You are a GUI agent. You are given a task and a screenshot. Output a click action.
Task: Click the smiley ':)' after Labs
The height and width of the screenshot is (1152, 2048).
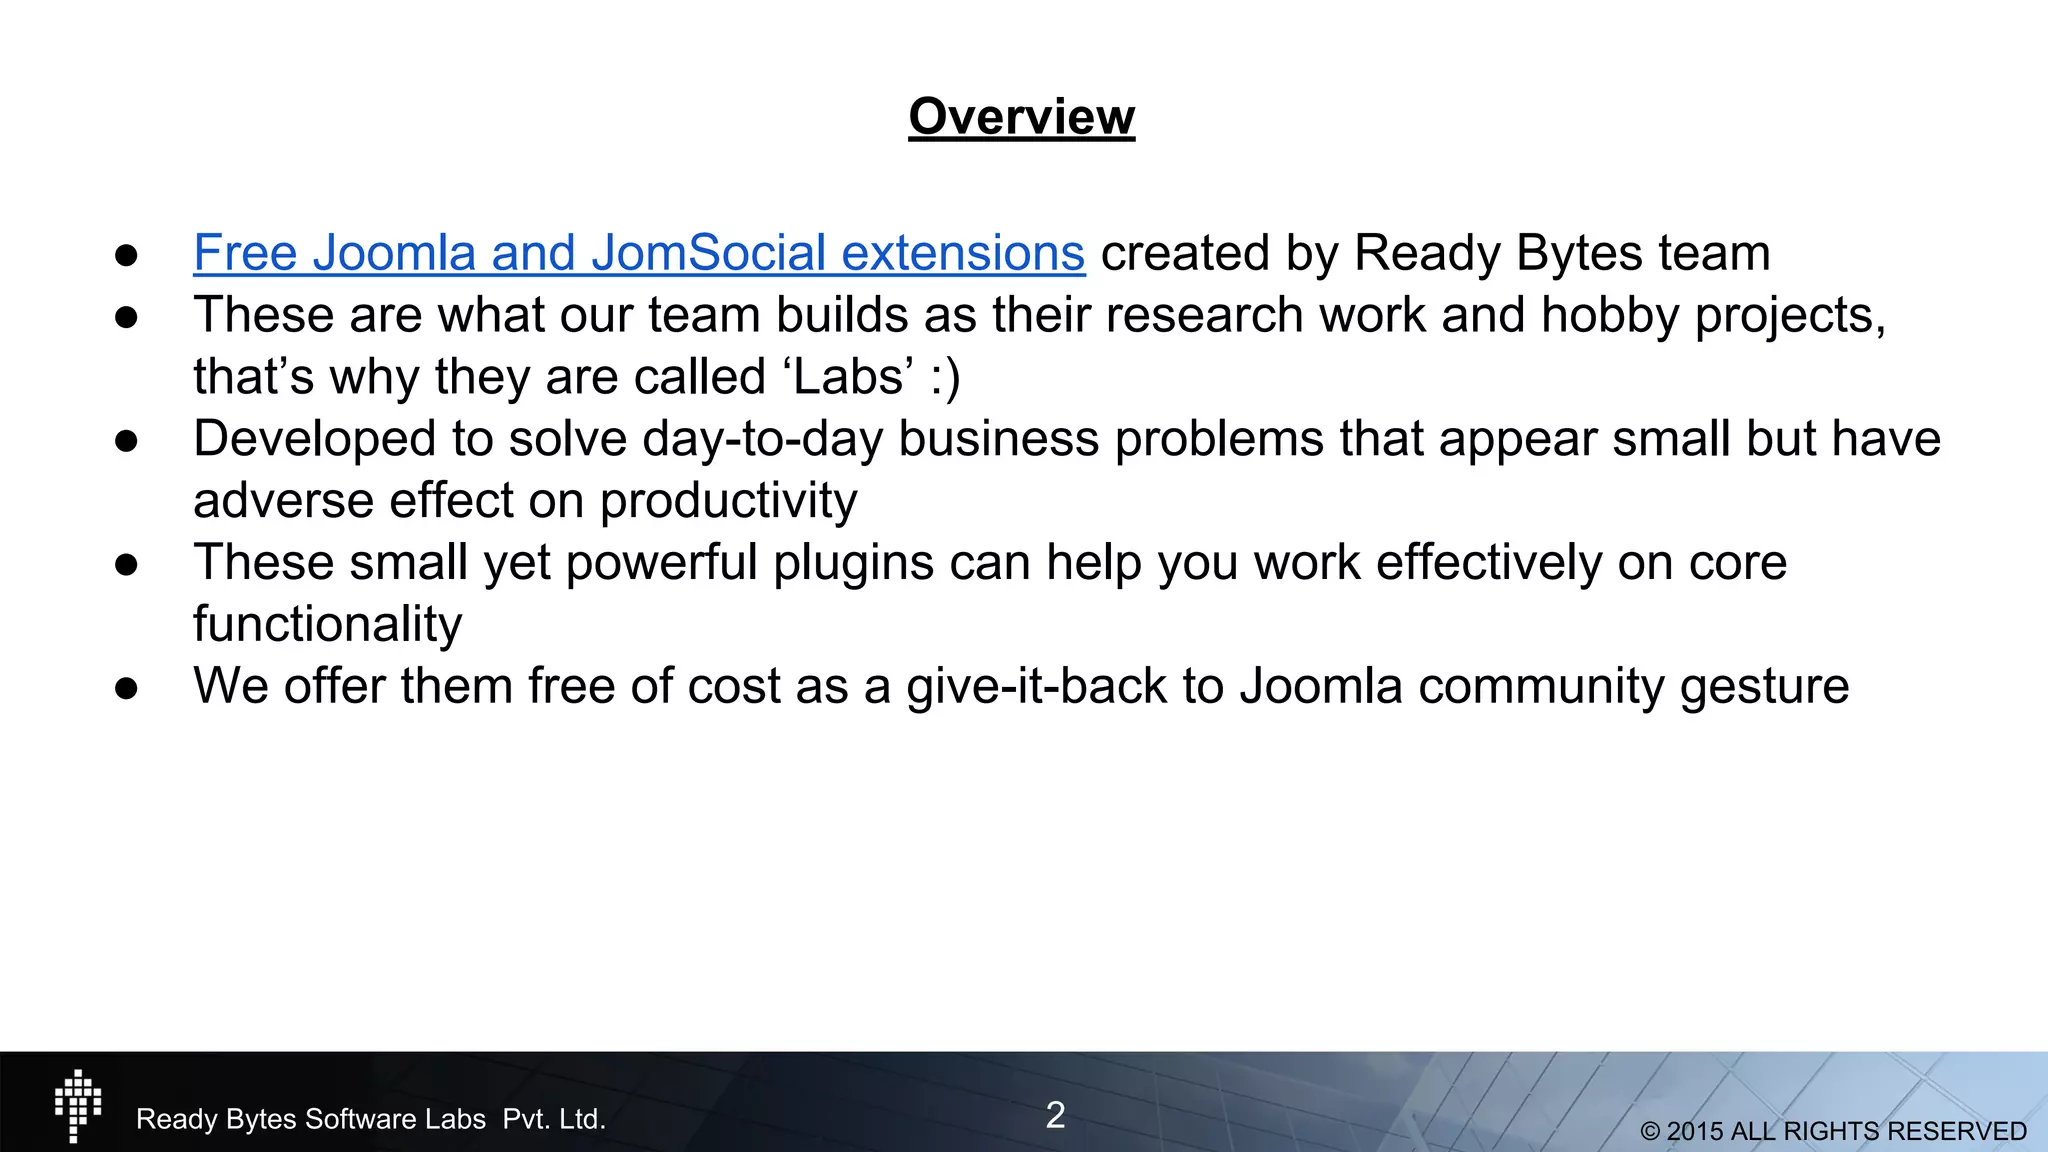[945, 377]
